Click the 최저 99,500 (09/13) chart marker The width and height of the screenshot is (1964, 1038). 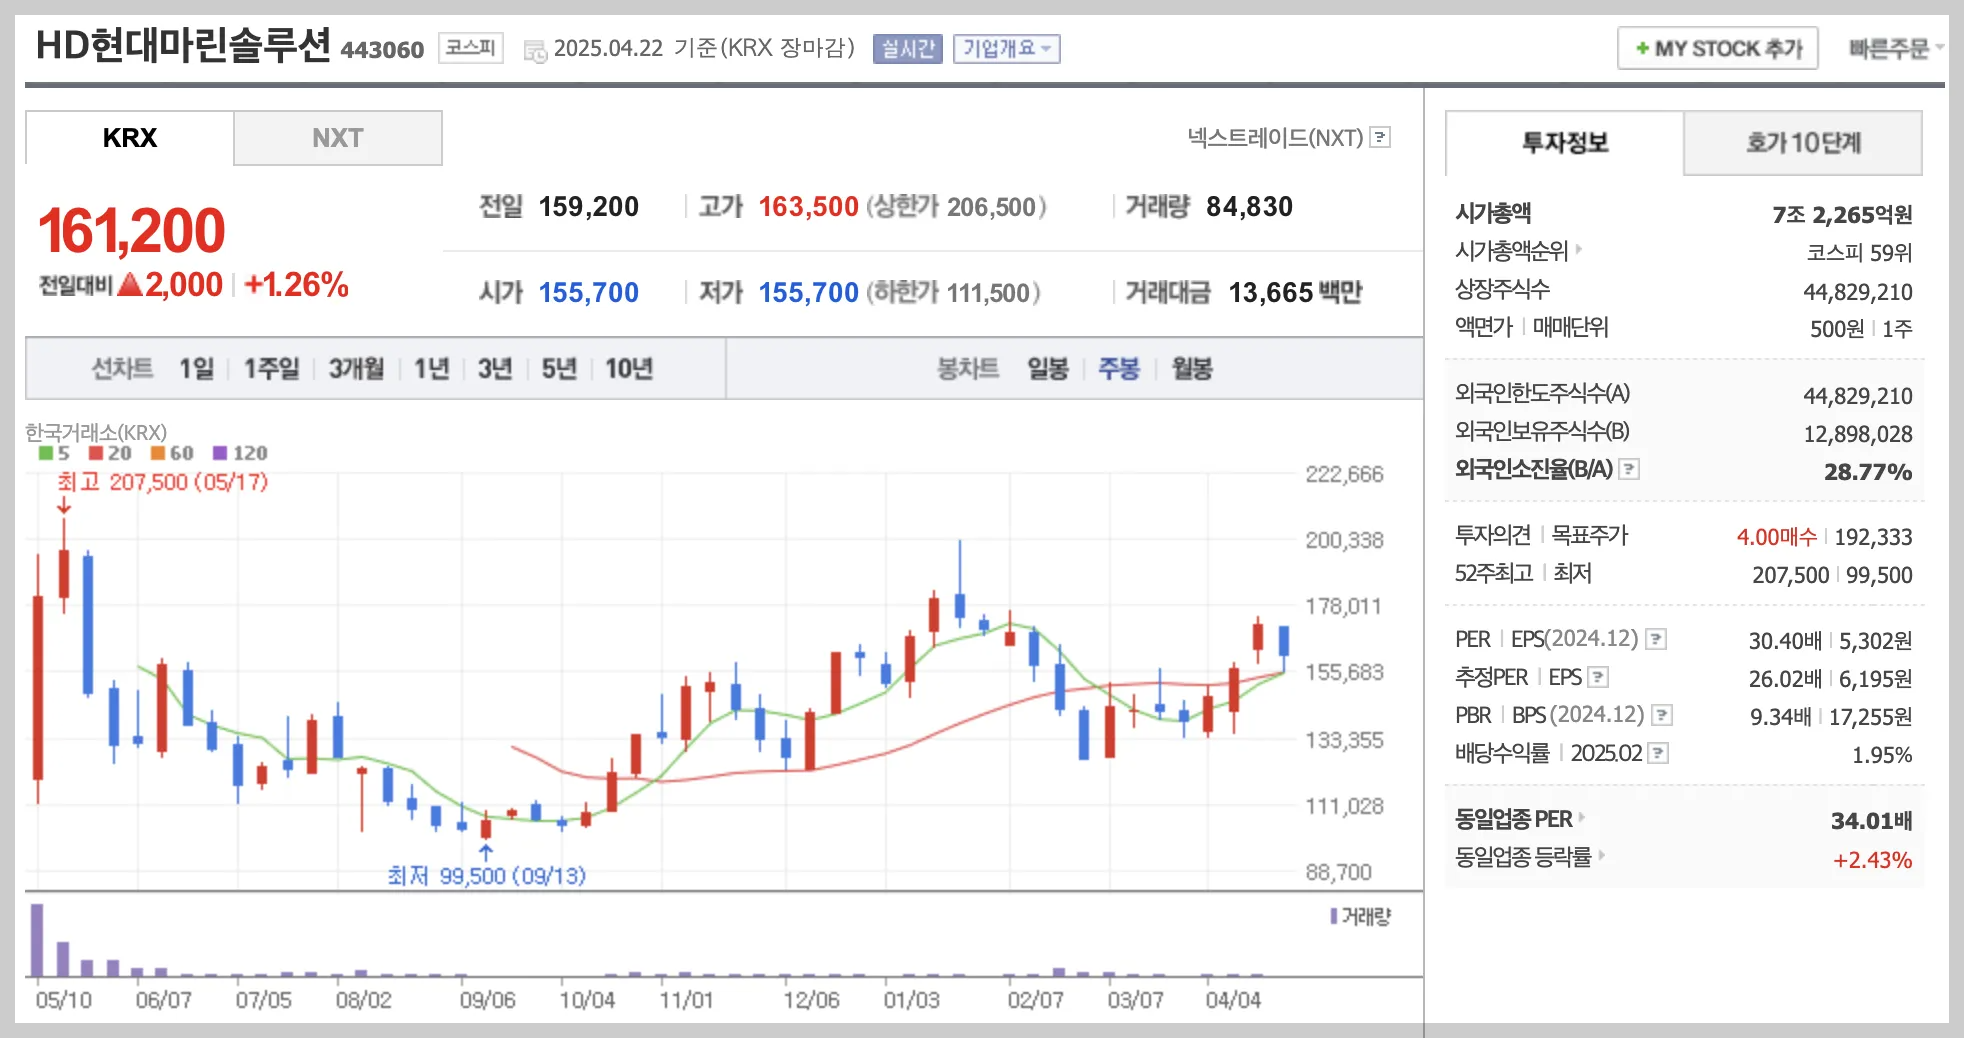(x=486, y=876)
